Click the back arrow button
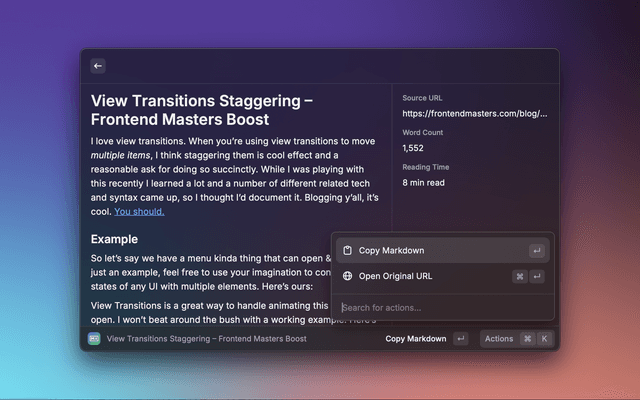The height and width of the screenshot is (400, 640). pyautogui.click(x=98, y=66)
